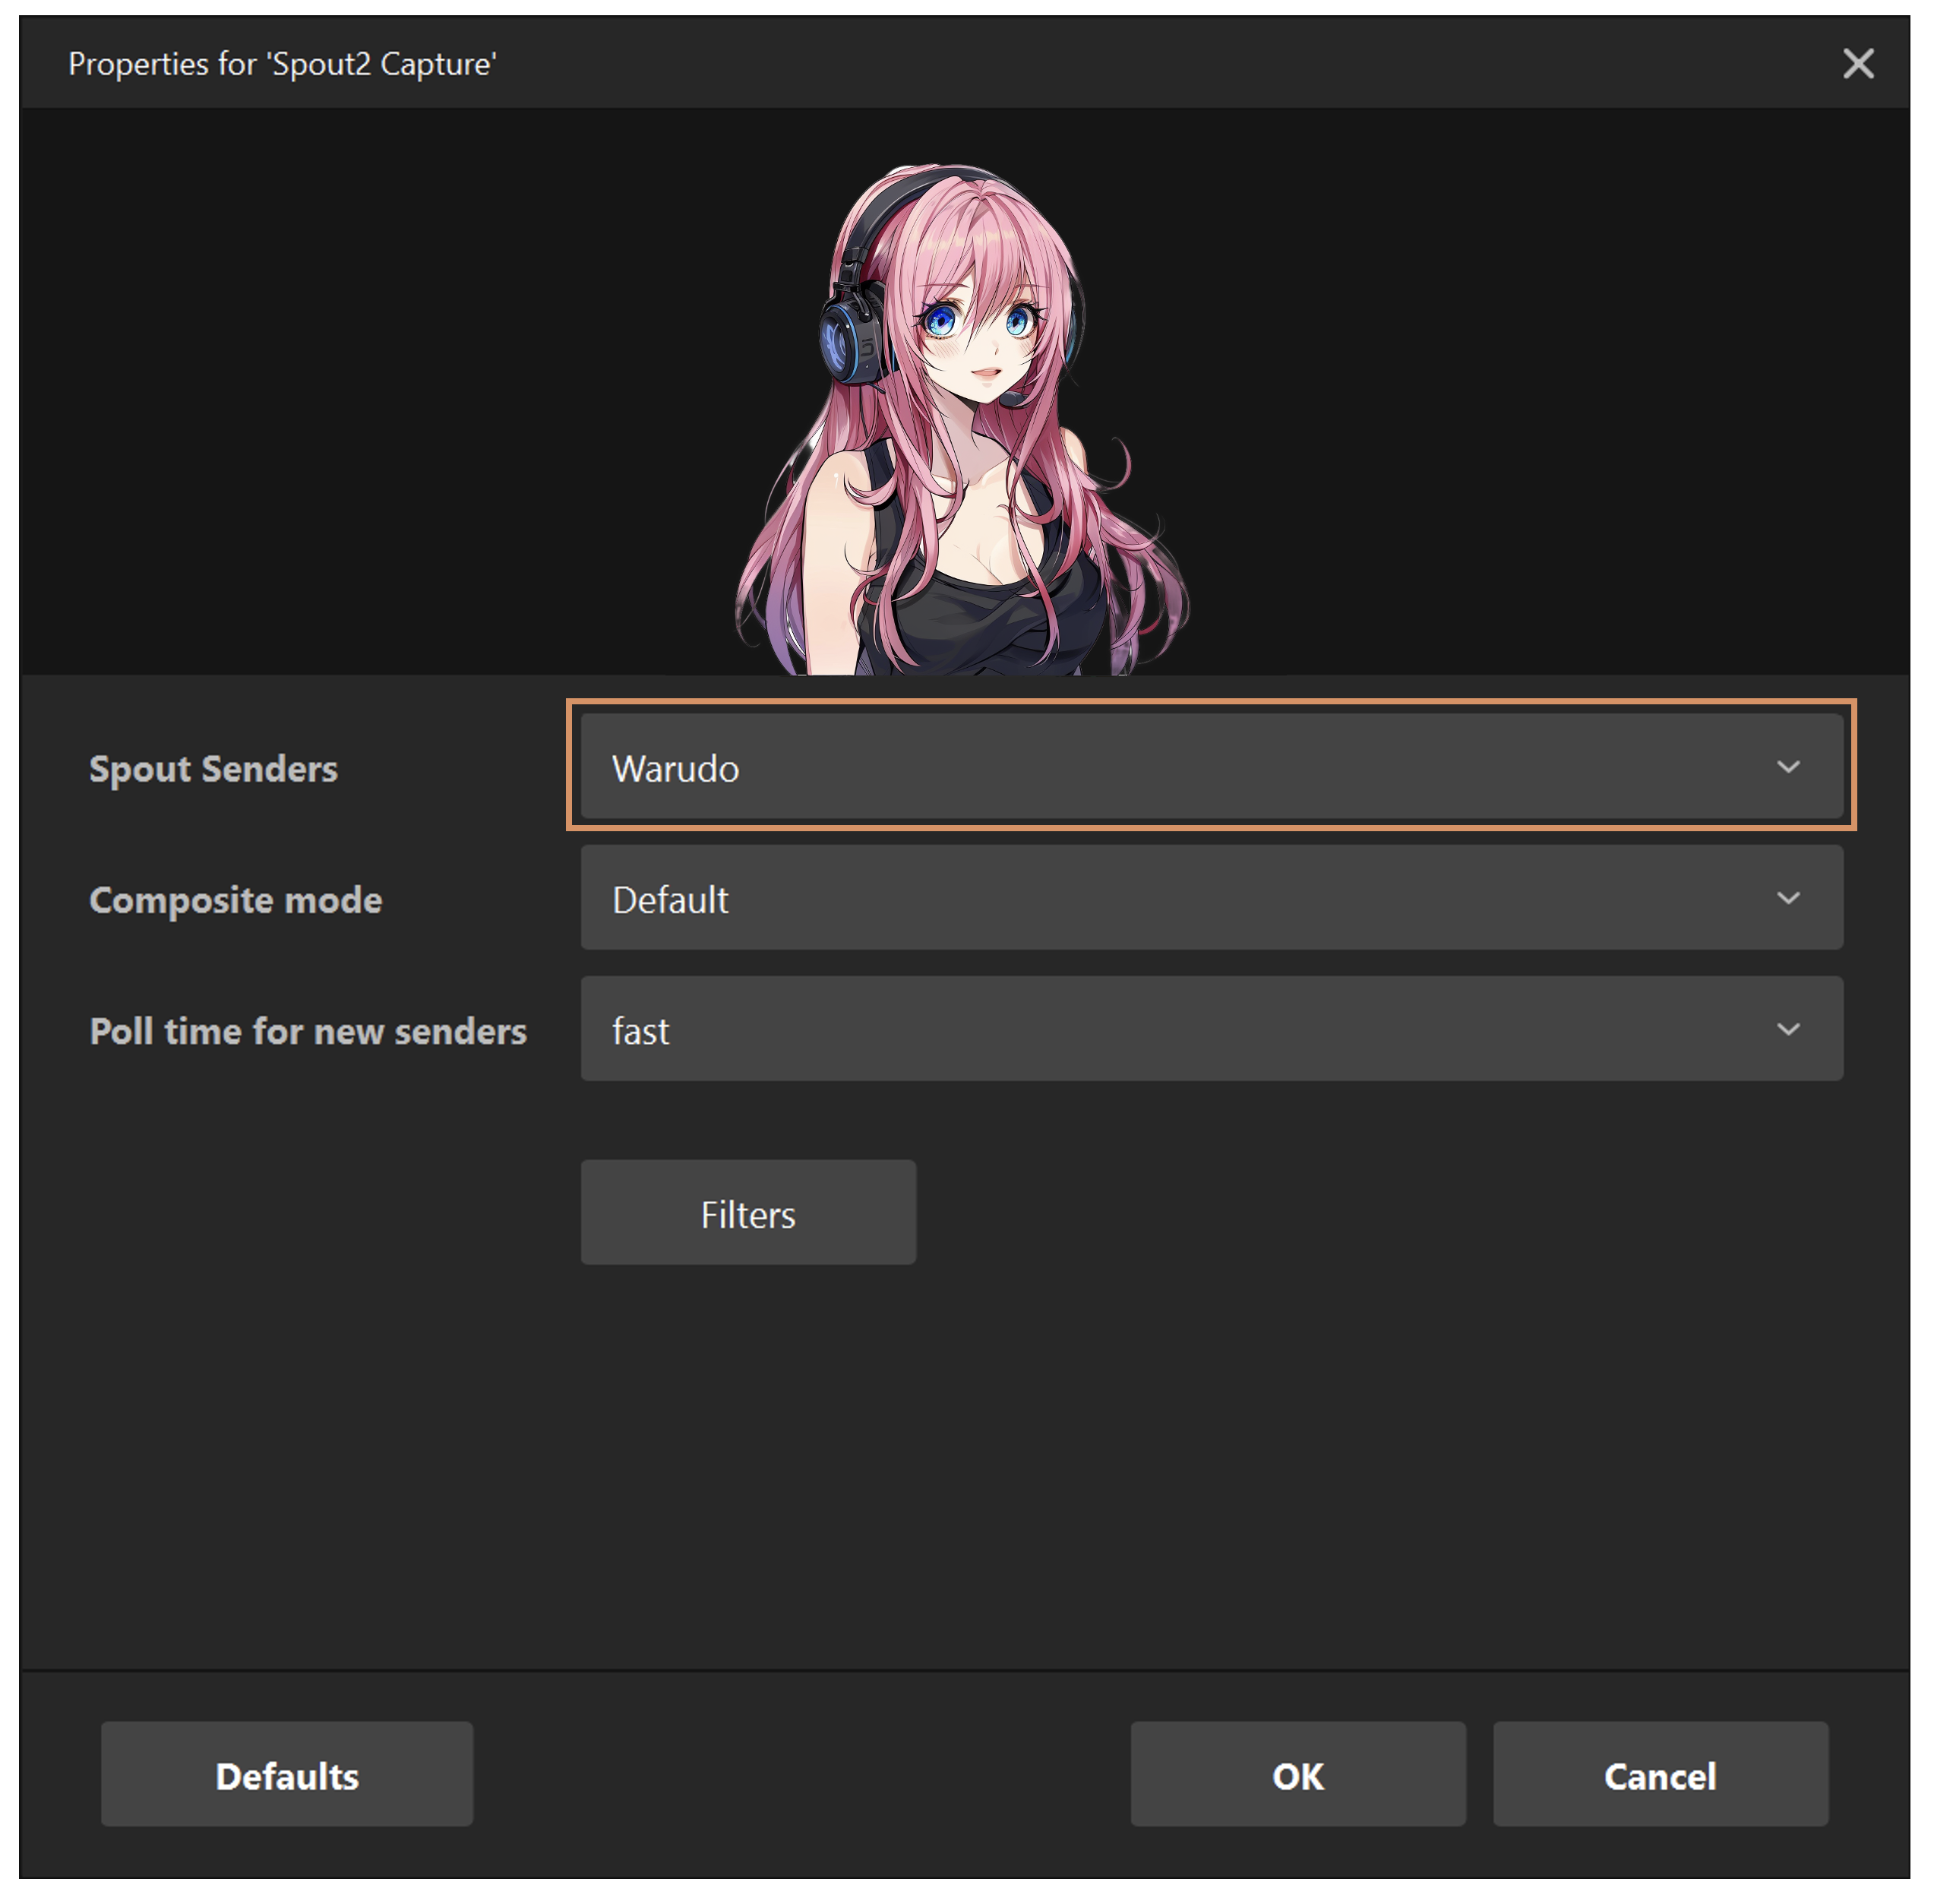The image size is (1934, 1904).
Task: Close the Spout2 Capture properties dialog
Action: 1858,64
